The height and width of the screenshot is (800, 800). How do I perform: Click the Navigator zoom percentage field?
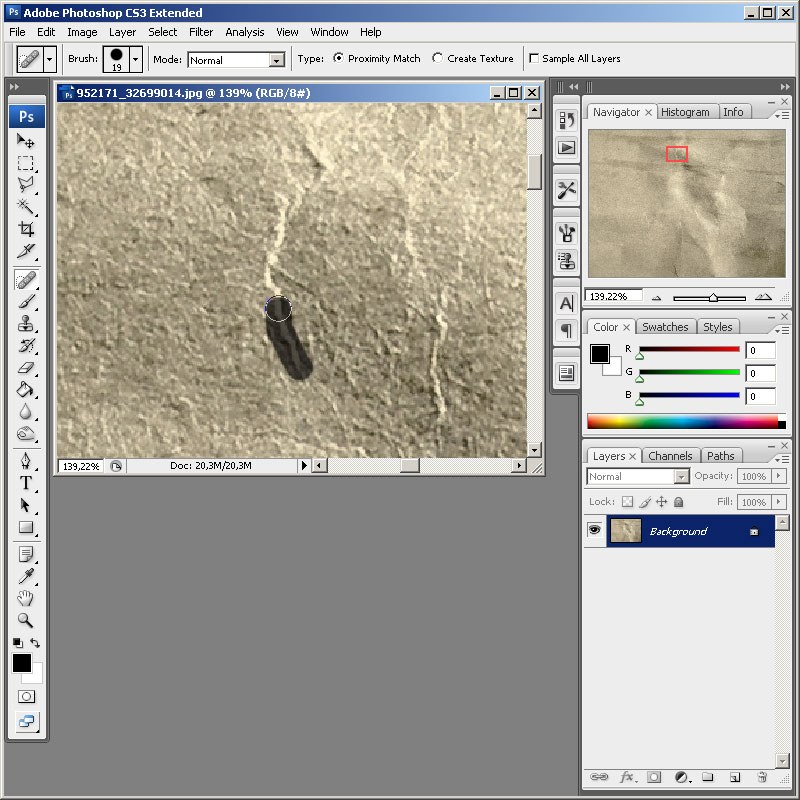click(613, 296)
